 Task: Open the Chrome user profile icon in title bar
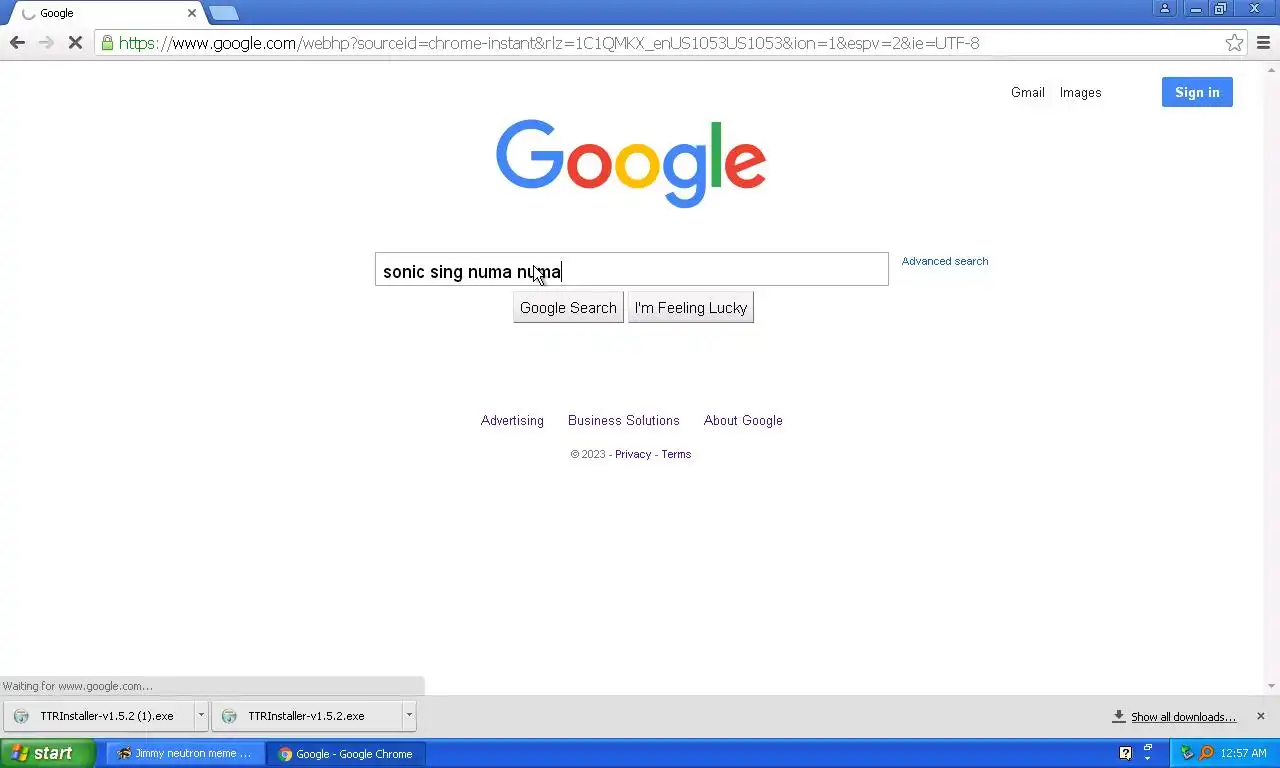[1165, 8]
